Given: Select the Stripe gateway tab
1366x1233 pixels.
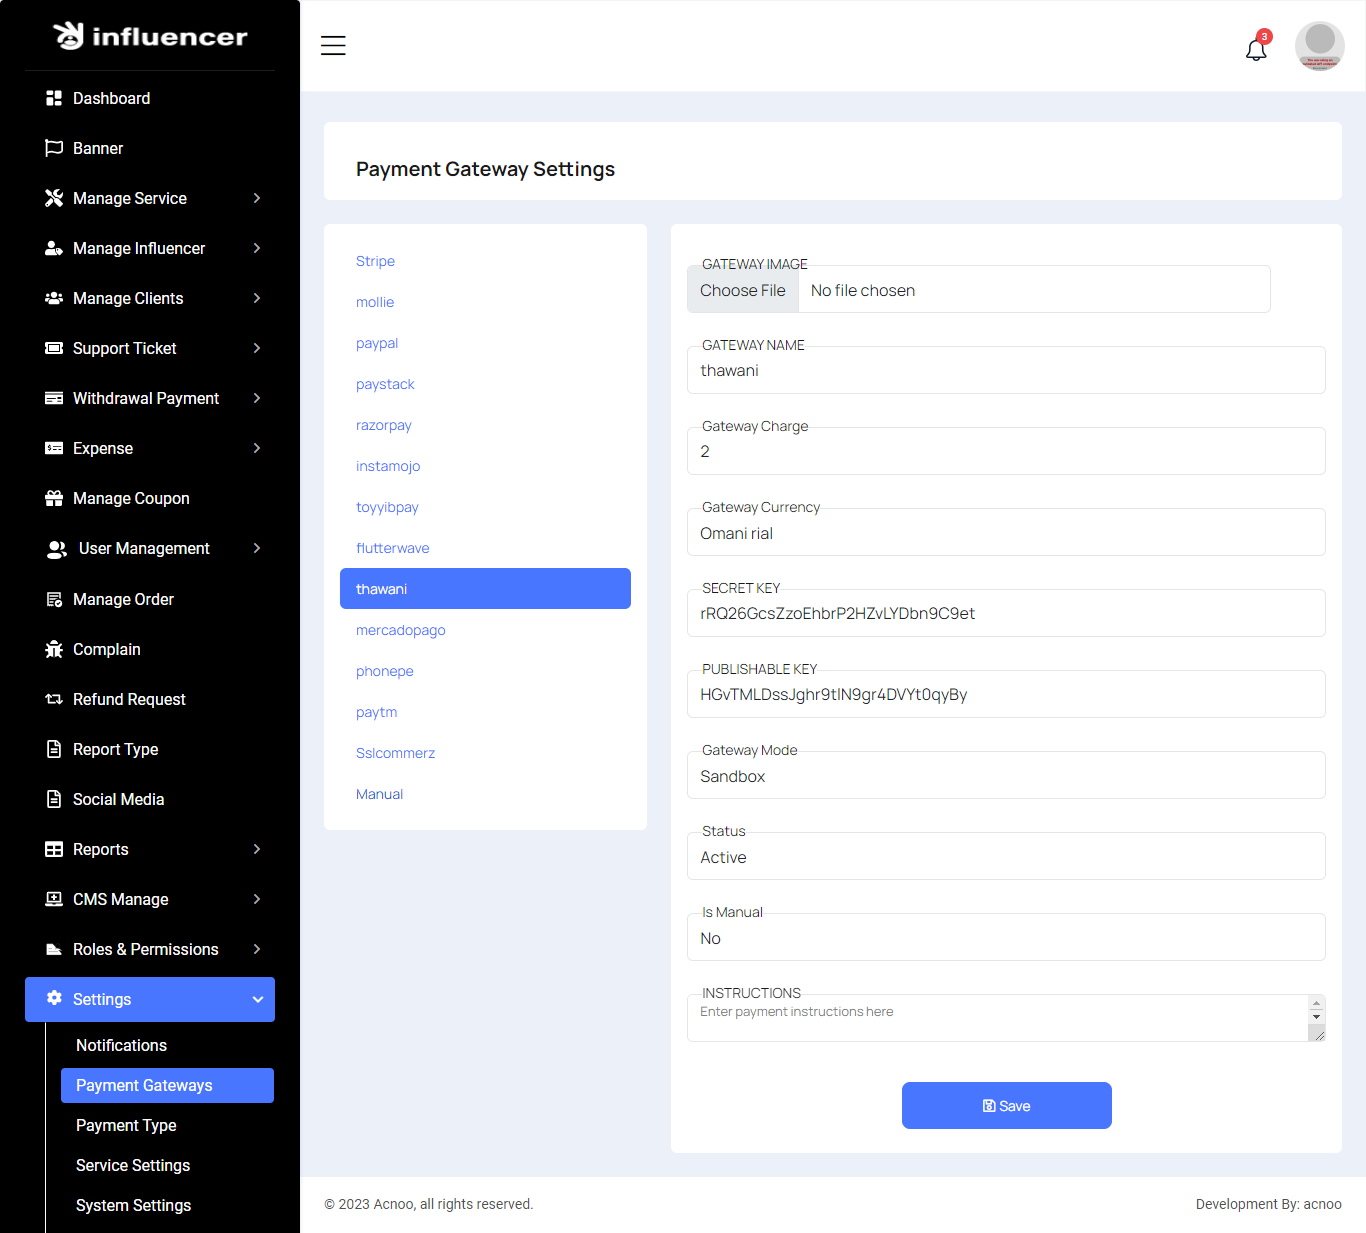Looking at the screenshot, I should tap(375, 261).
